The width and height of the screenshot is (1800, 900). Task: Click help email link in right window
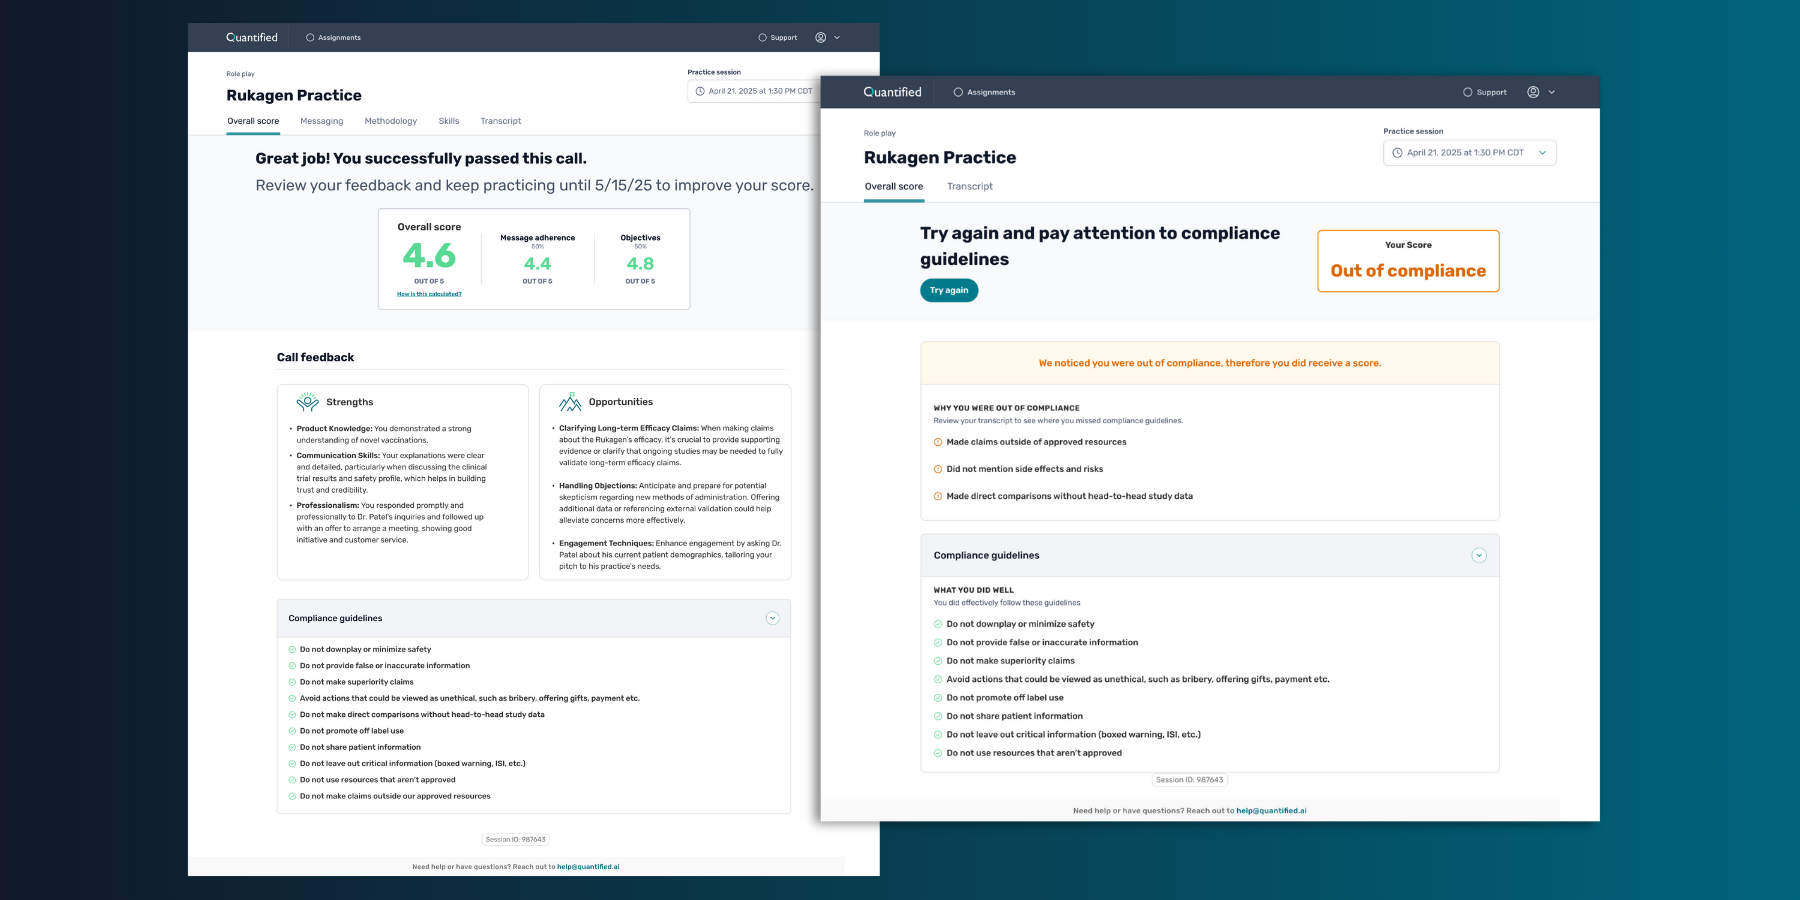(1271, 811)
